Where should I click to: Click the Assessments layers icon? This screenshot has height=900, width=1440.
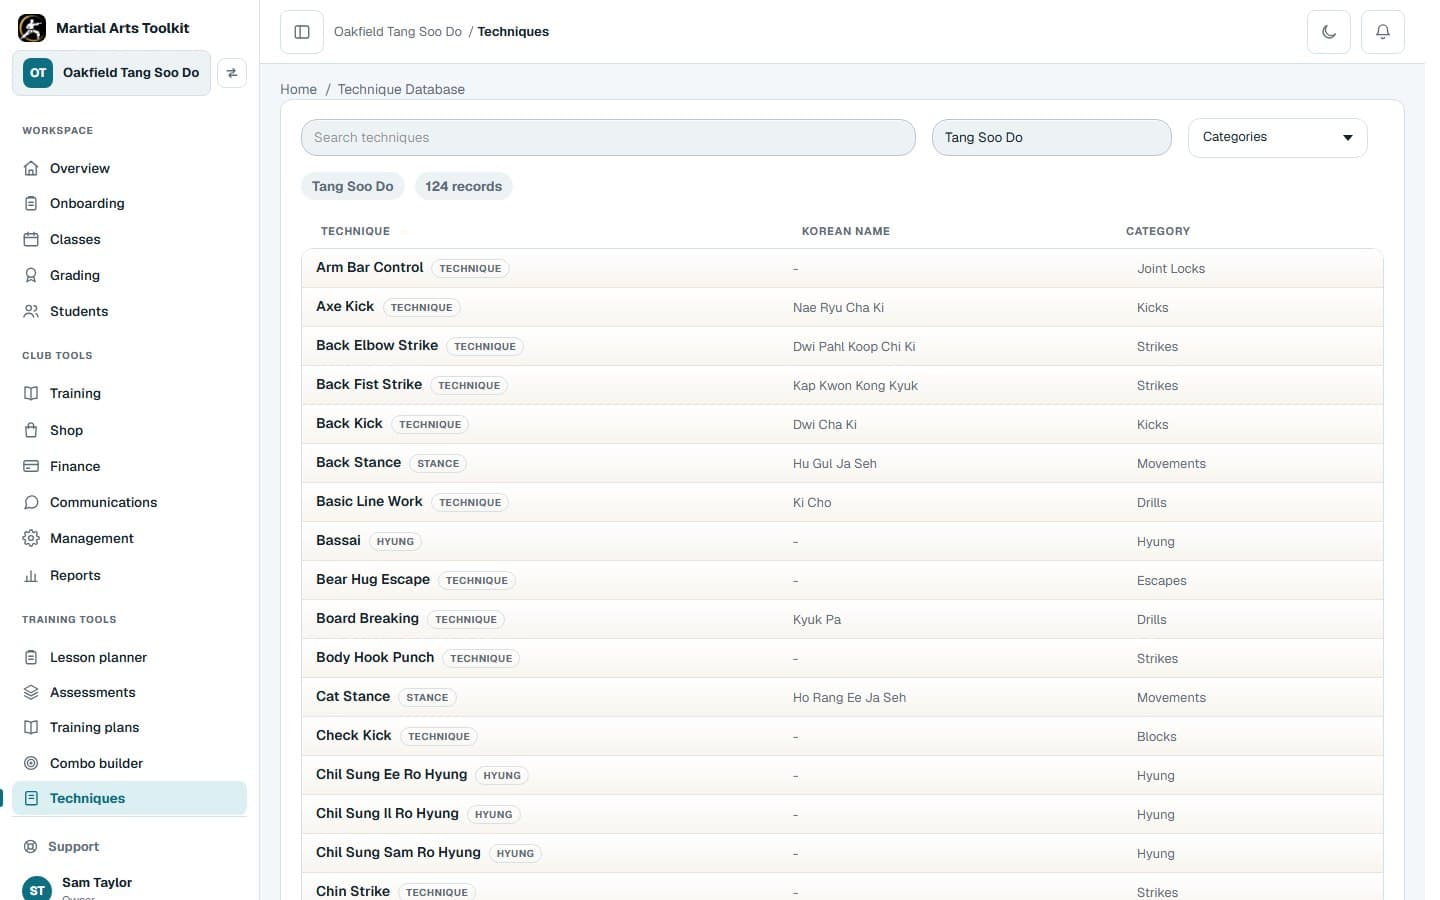click(31, 692)
